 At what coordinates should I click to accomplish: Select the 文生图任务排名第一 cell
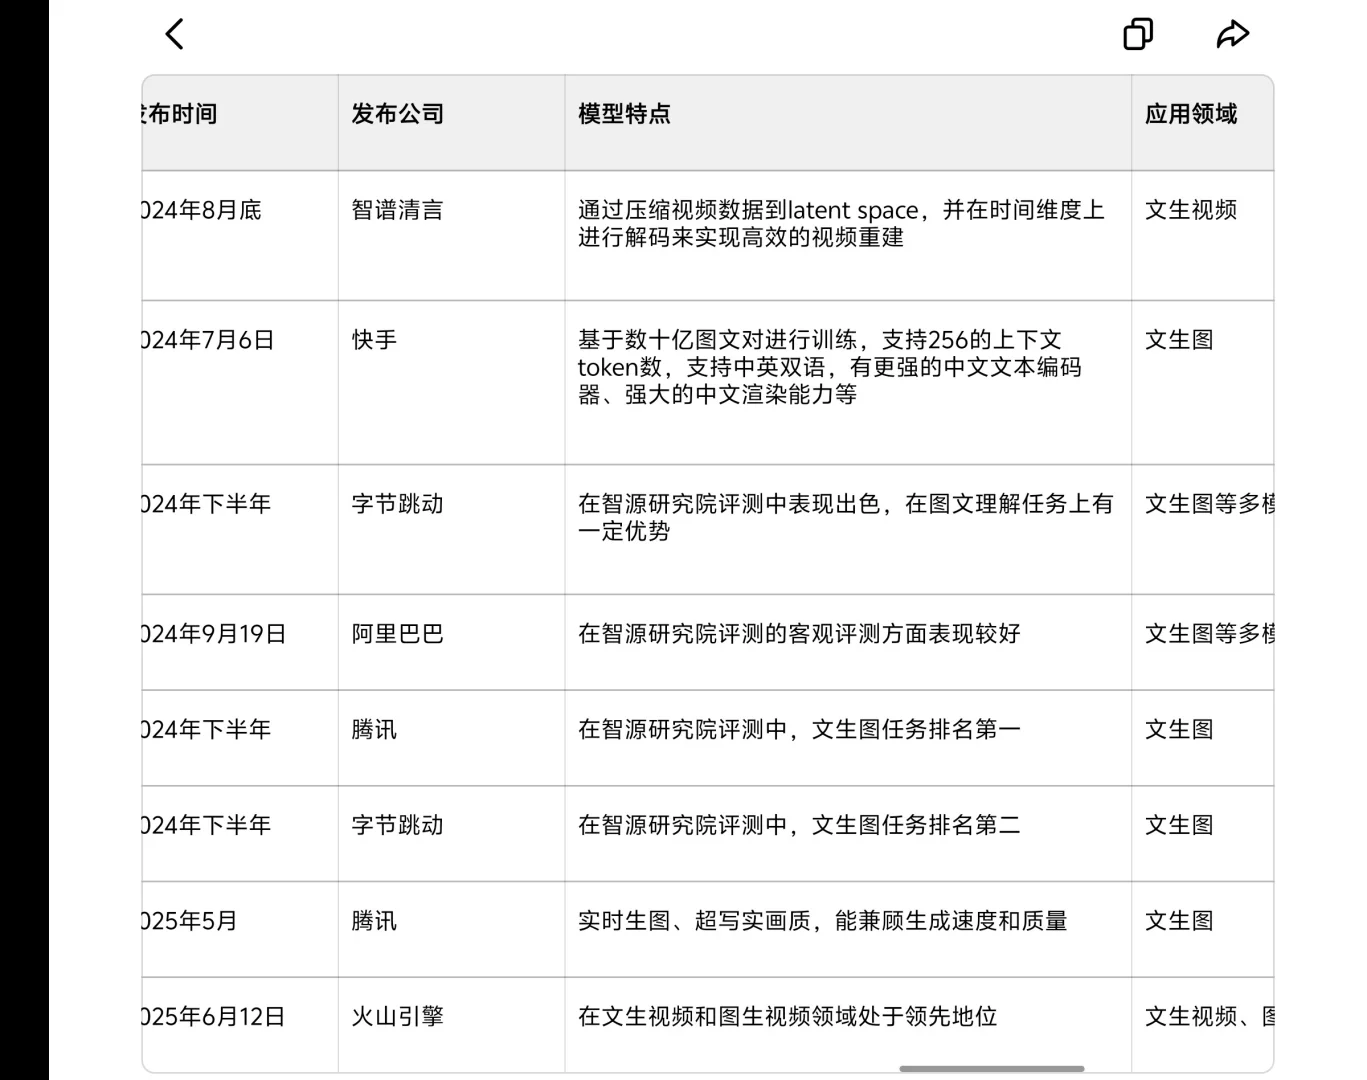point(848,738)
